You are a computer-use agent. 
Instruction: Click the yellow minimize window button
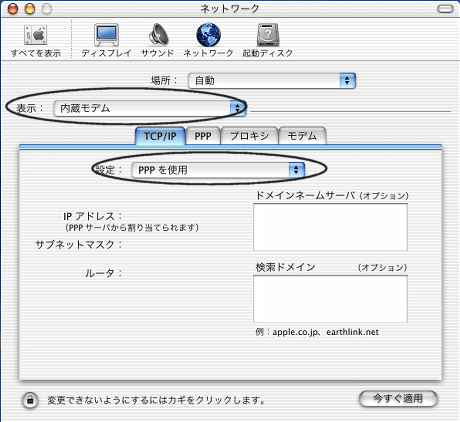click(30, 9)
